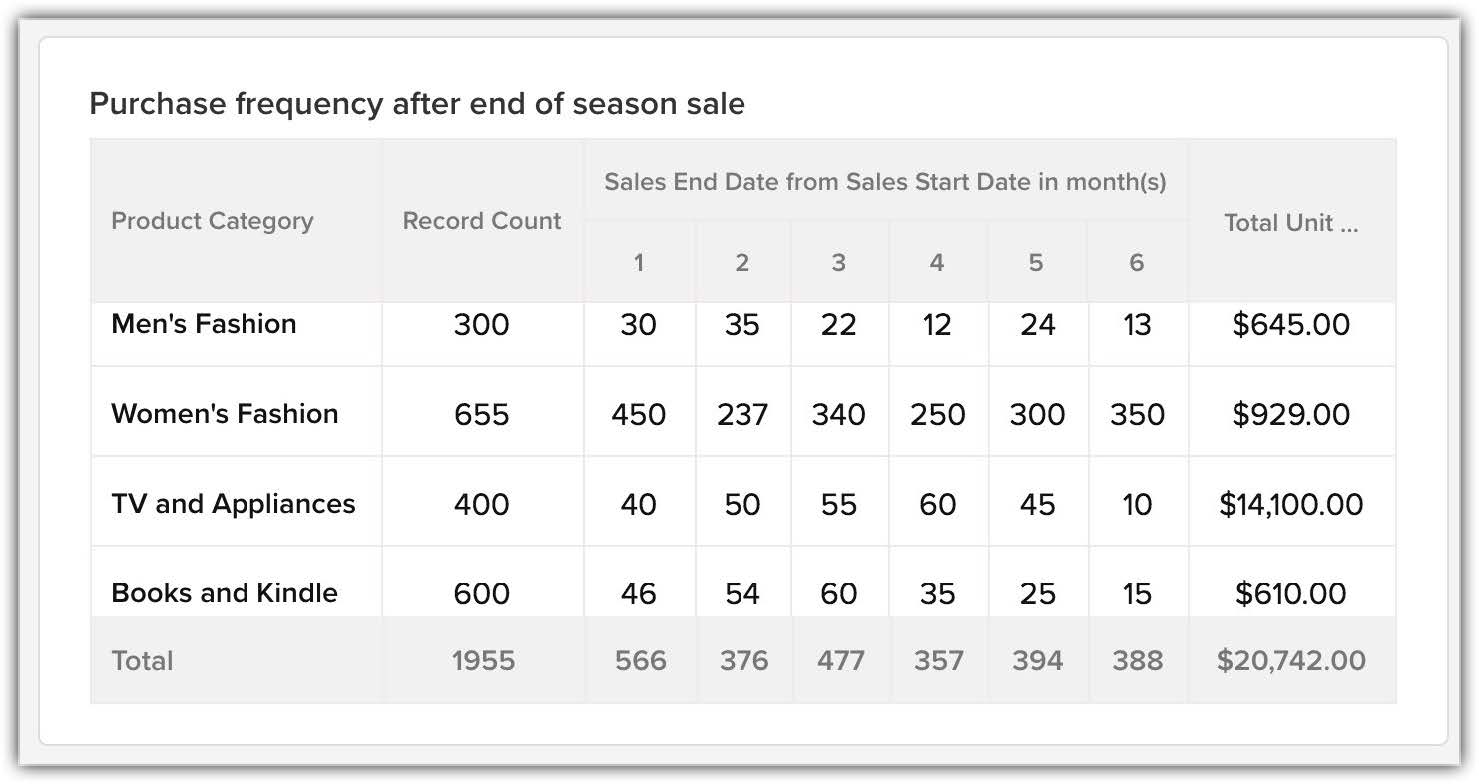Screen dimensions: 1479x784
Task: Click month 3 column header
Action: [x=838, y=263]
